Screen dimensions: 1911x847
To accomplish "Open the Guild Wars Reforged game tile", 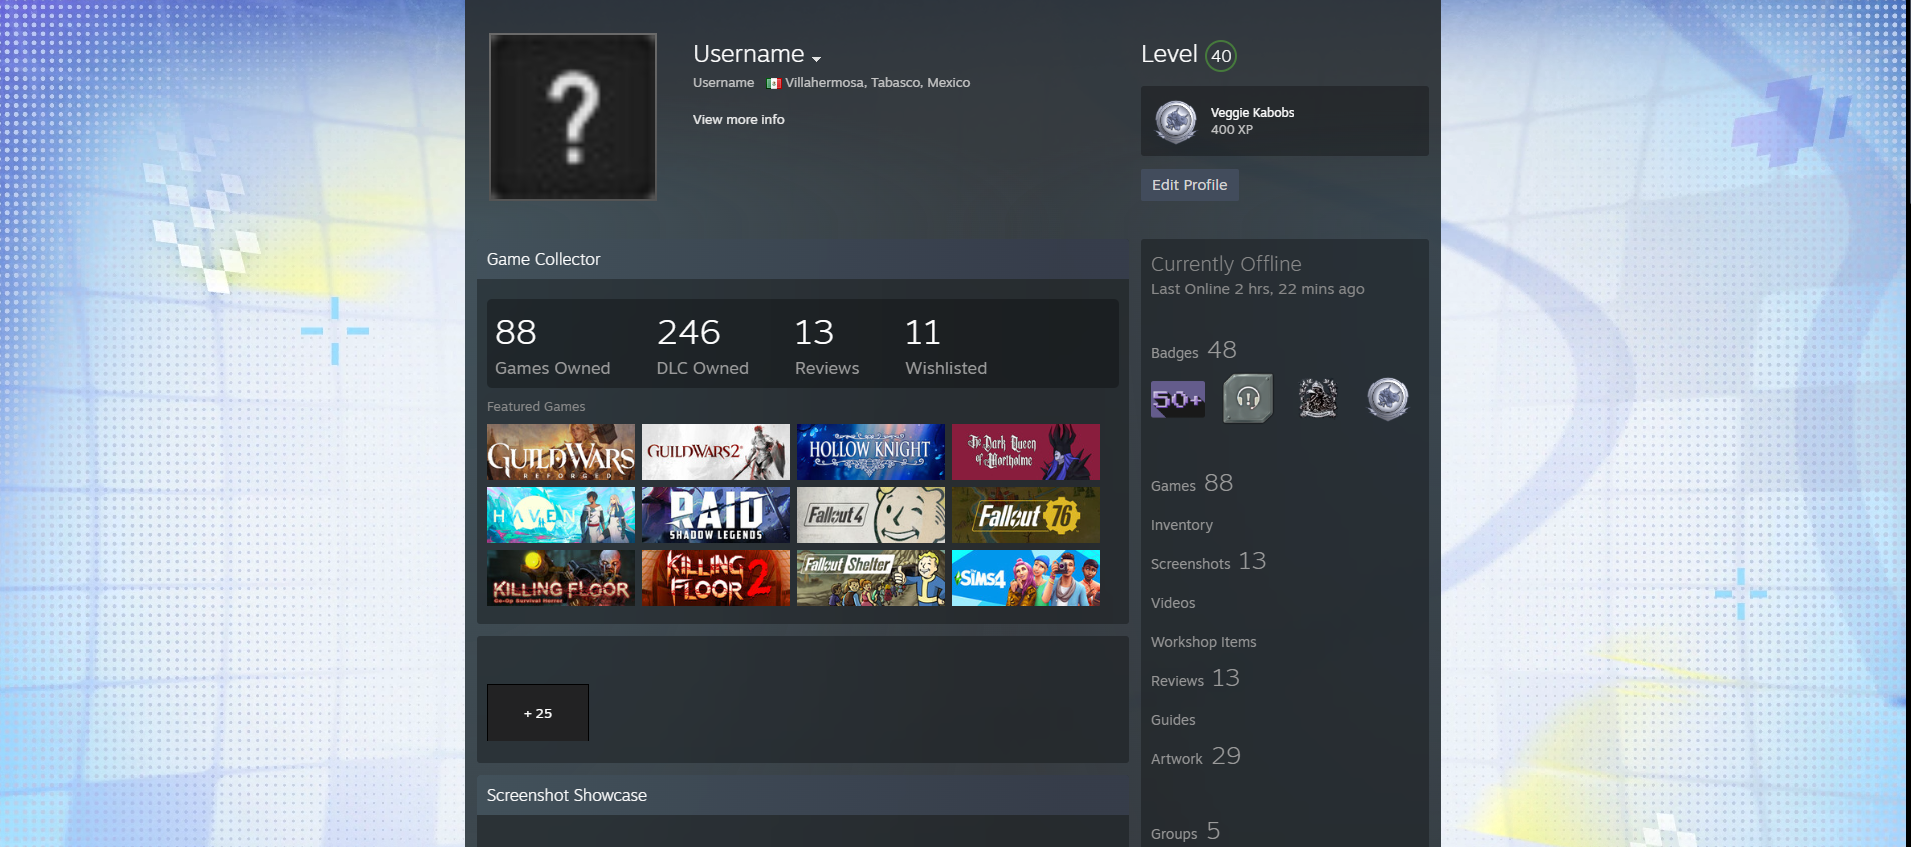I will tap(561, 452).
